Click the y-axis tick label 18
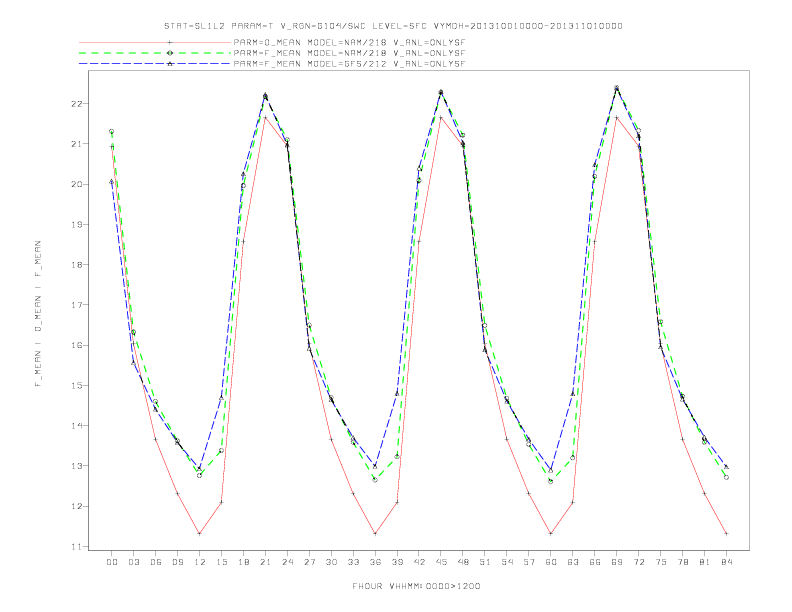The image size is (792, 612). tap(76, 265)
